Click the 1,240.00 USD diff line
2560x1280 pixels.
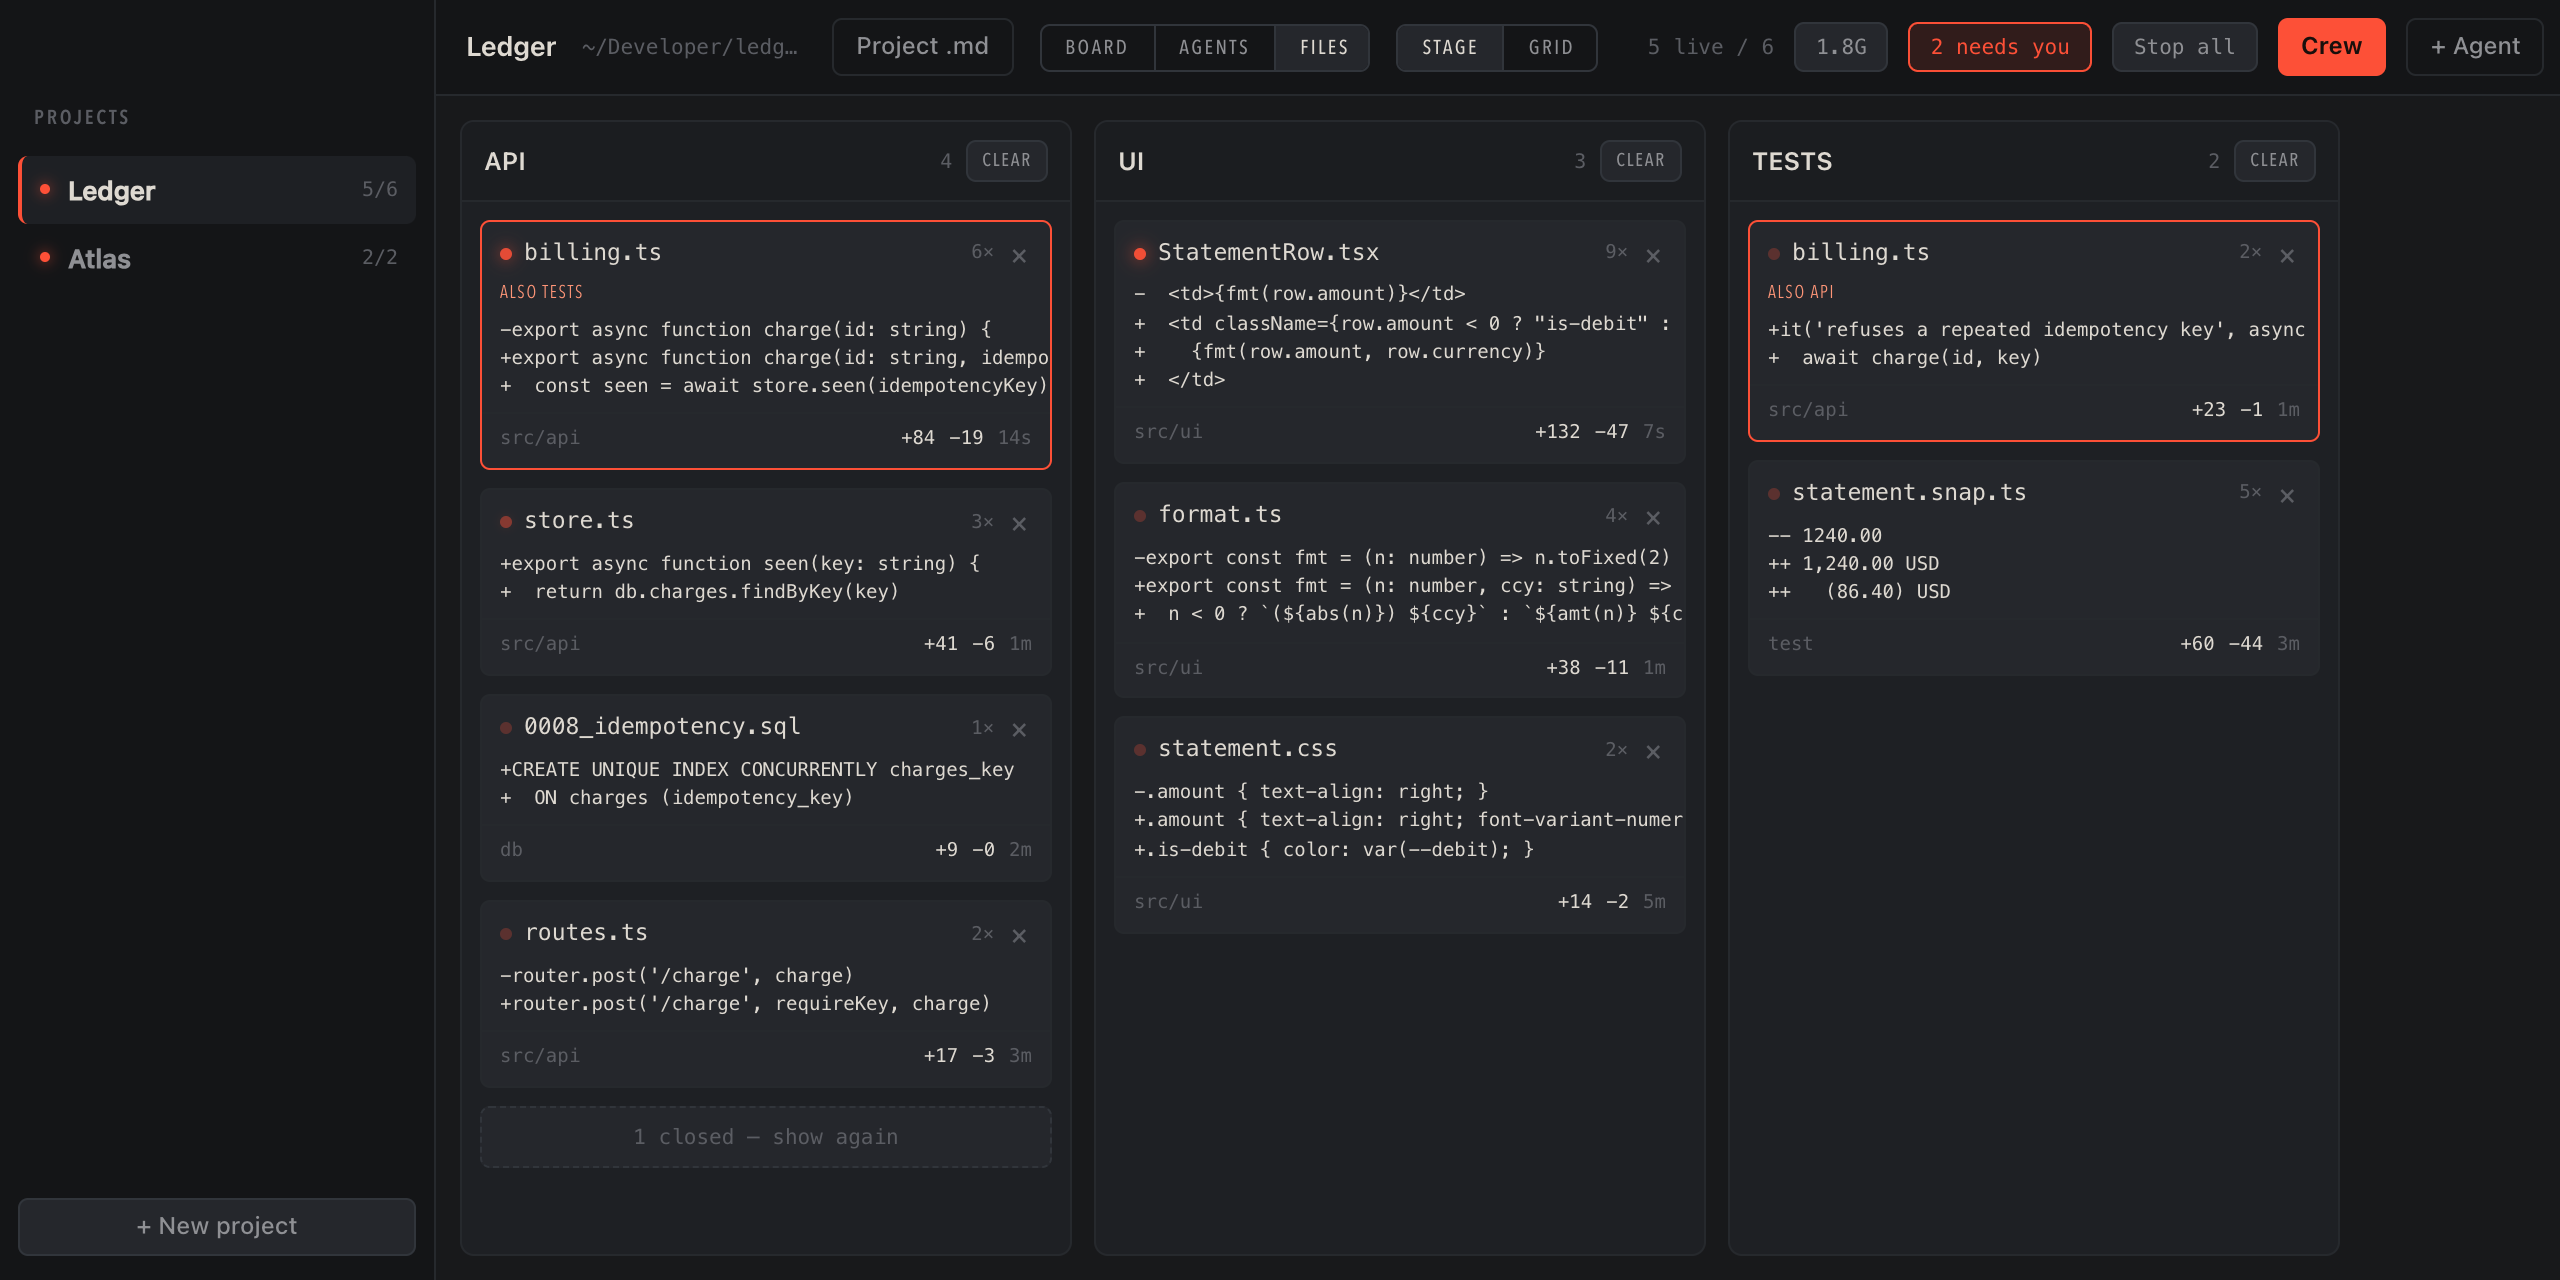click(1854, 564)
